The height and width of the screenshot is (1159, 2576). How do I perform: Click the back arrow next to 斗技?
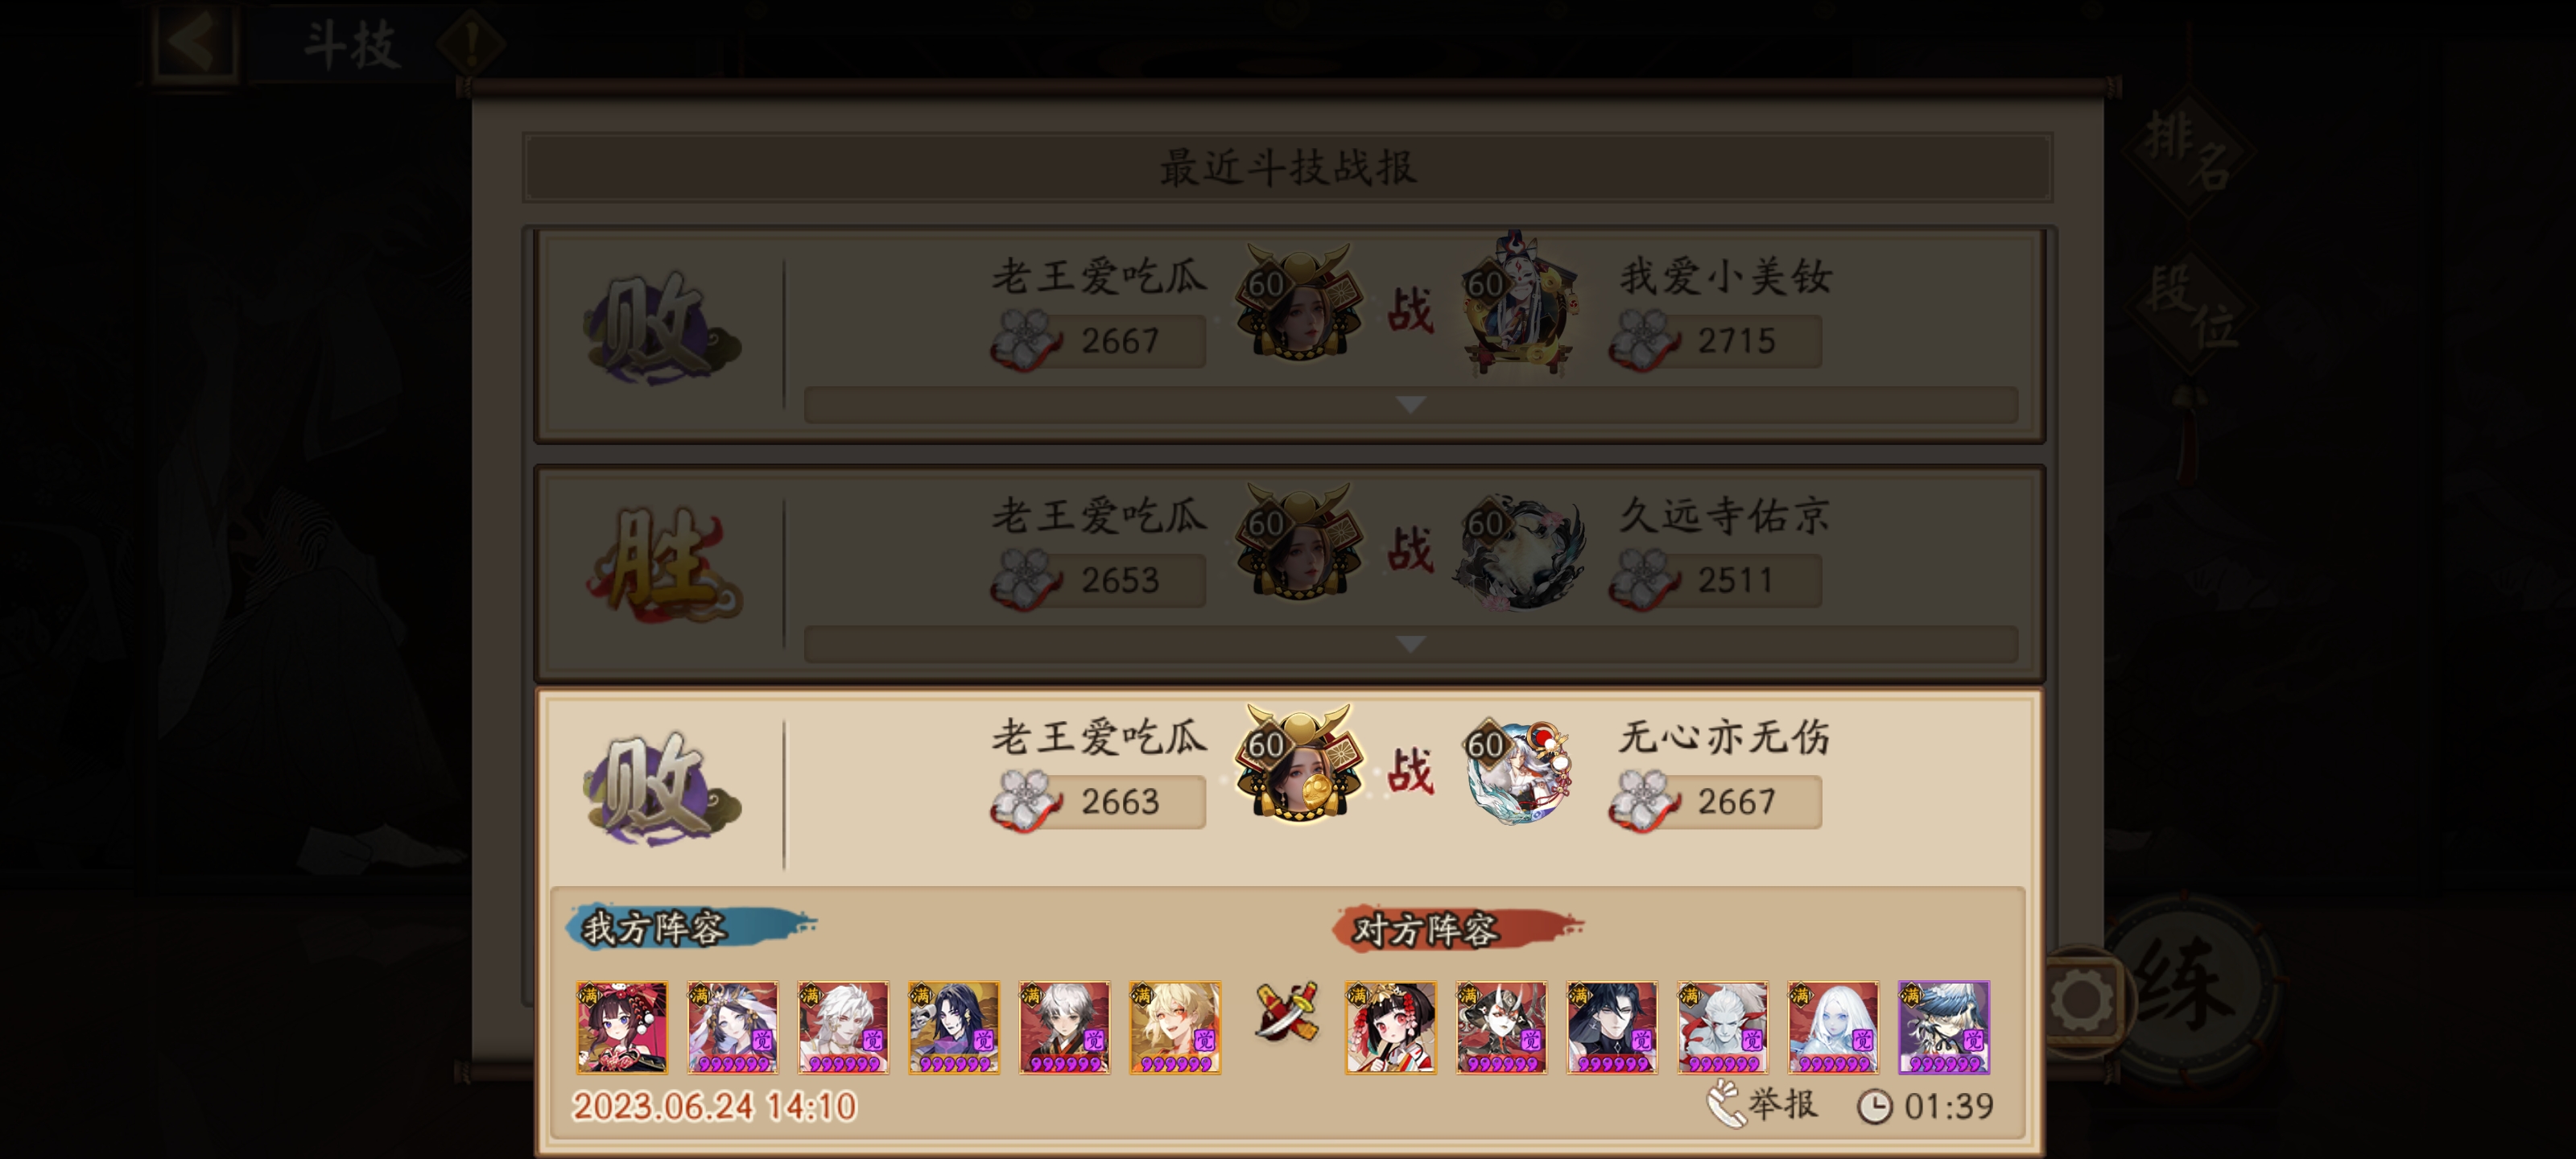coord(195,43)
